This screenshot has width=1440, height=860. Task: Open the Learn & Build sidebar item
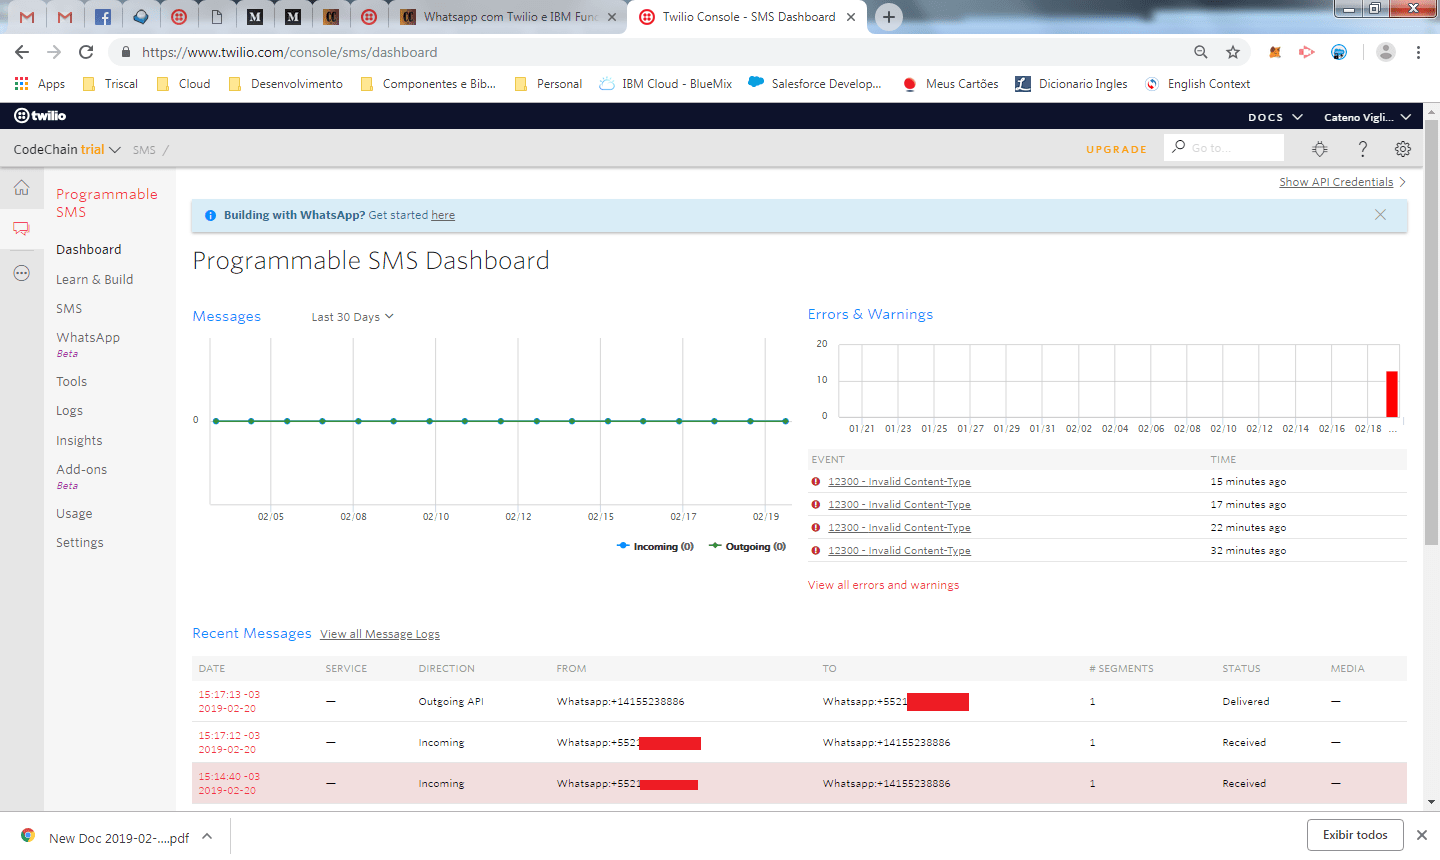95,280
